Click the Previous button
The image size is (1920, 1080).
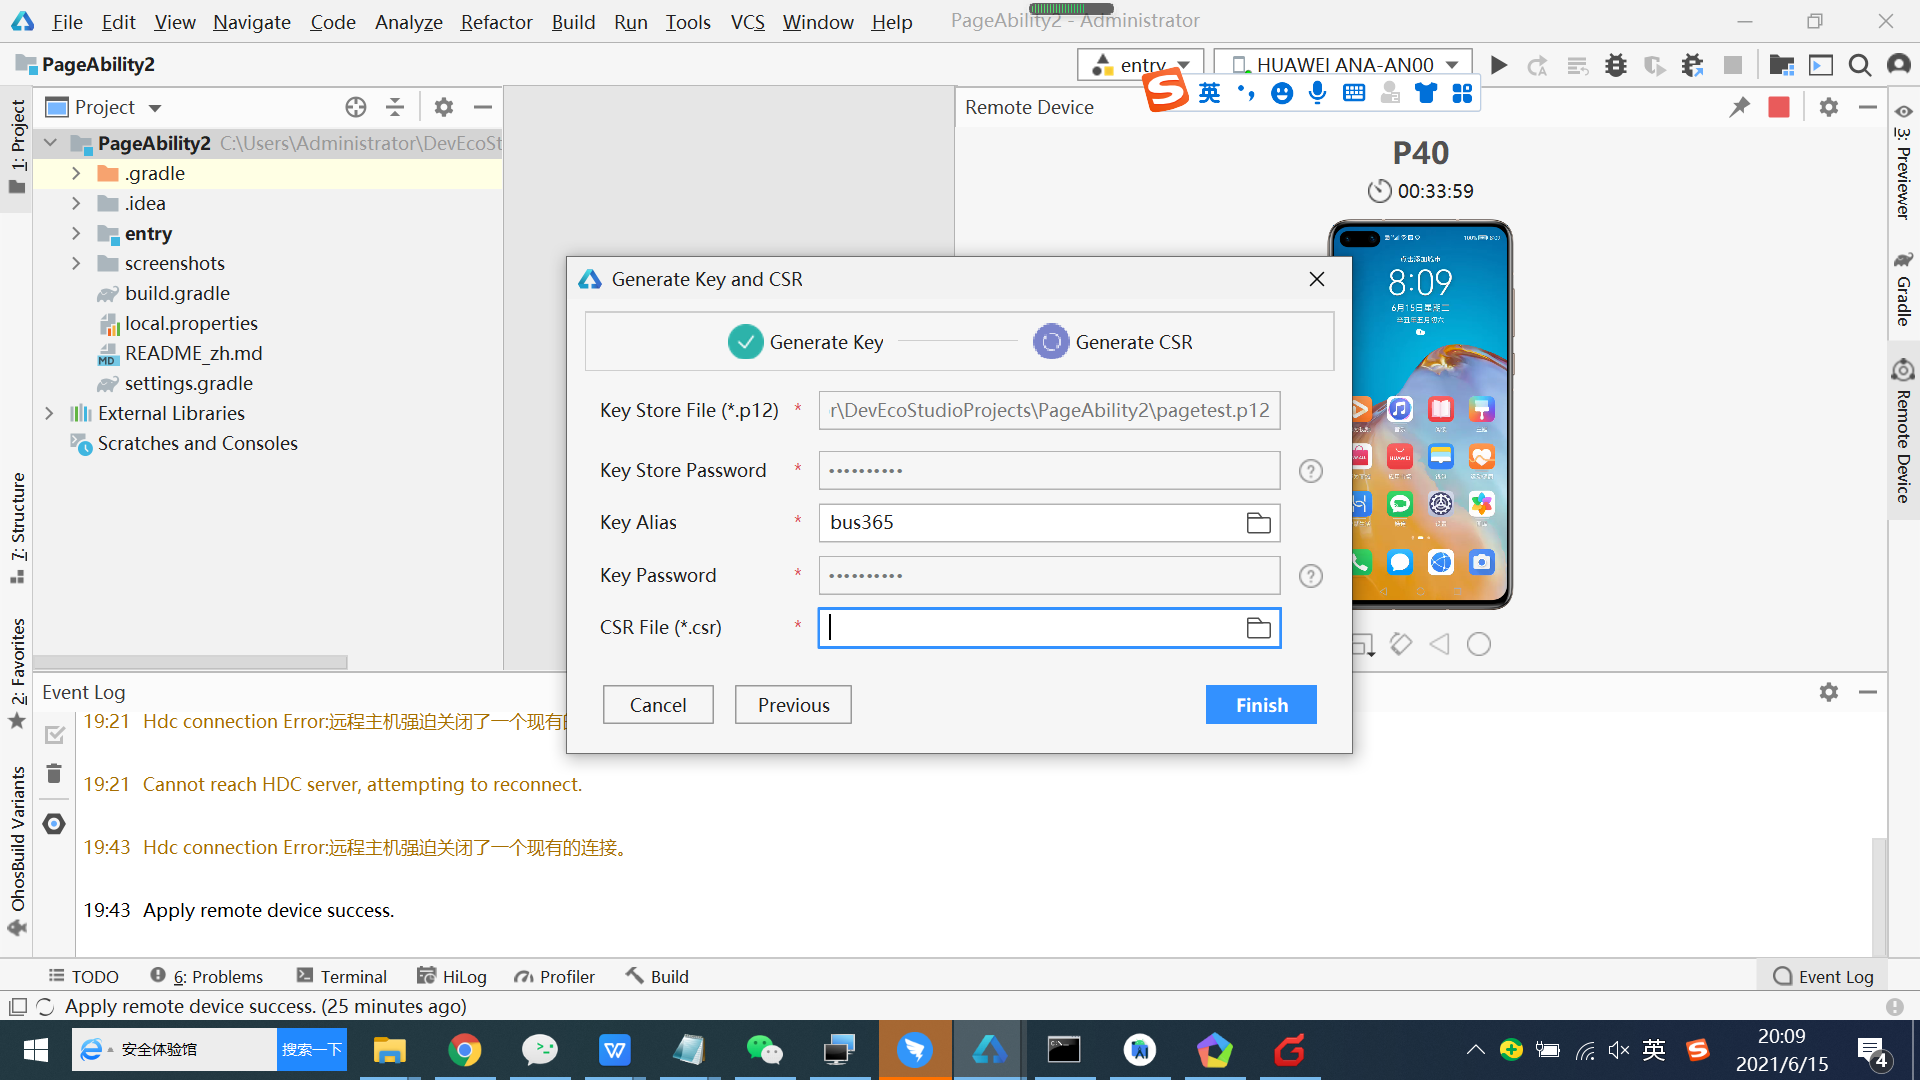coord(793,705)
